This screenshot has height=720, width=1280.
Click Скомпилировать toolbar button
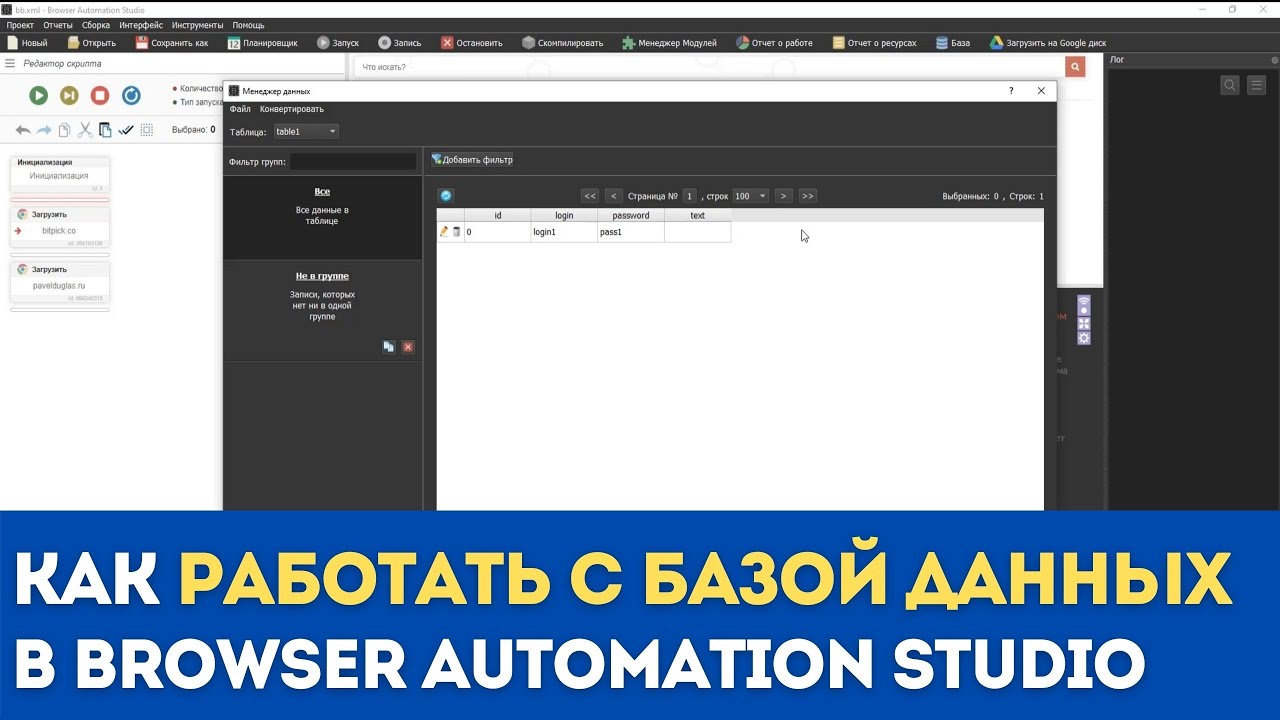click(563, 43)
